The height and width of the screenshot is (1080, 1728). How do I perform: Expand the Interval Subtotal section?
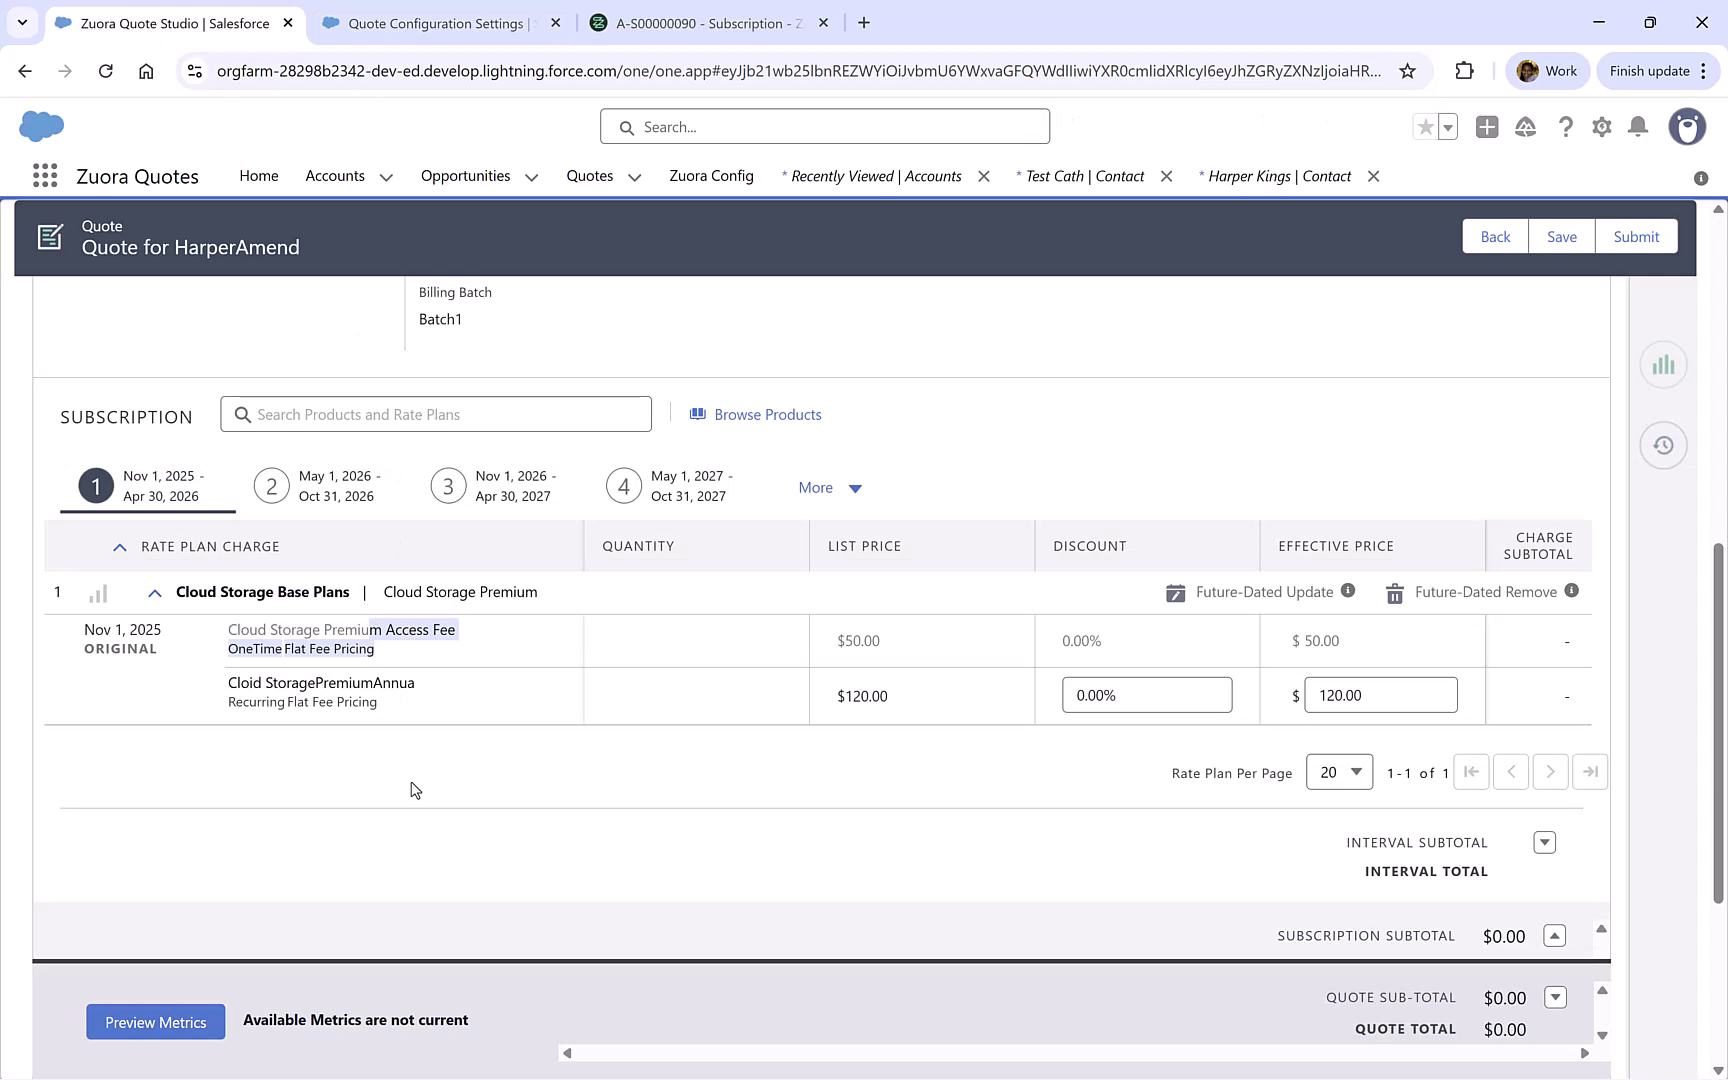1544,842
